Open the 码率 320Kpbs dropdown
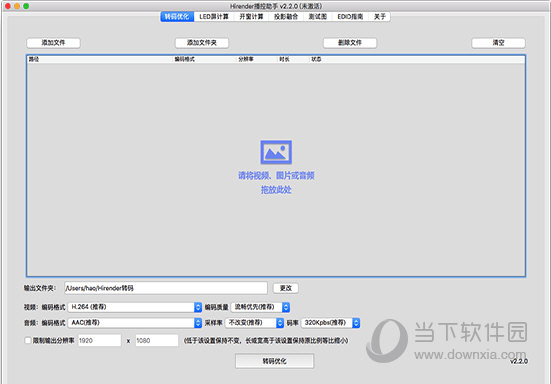 [x=331, y=323]
